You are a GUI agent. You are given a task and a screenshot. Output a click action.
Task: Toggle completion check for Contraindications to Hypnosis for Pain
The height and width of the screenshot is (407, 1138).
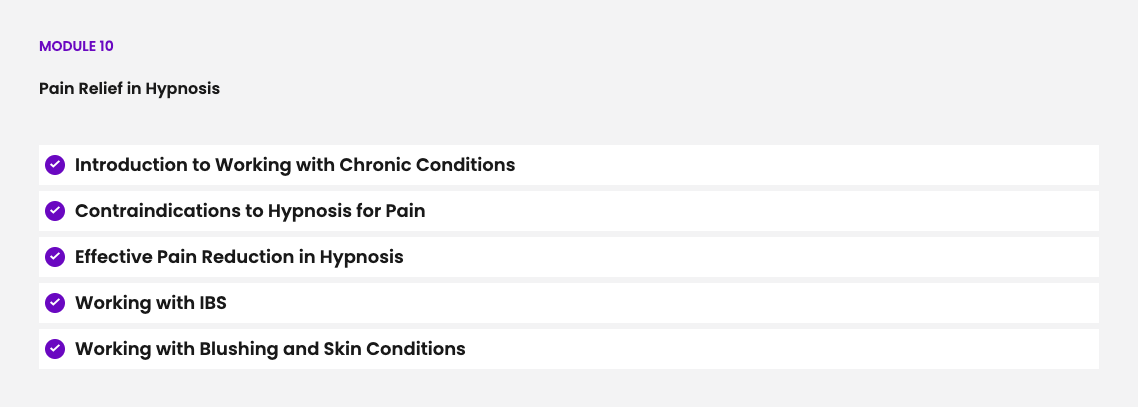coord(55,211)
